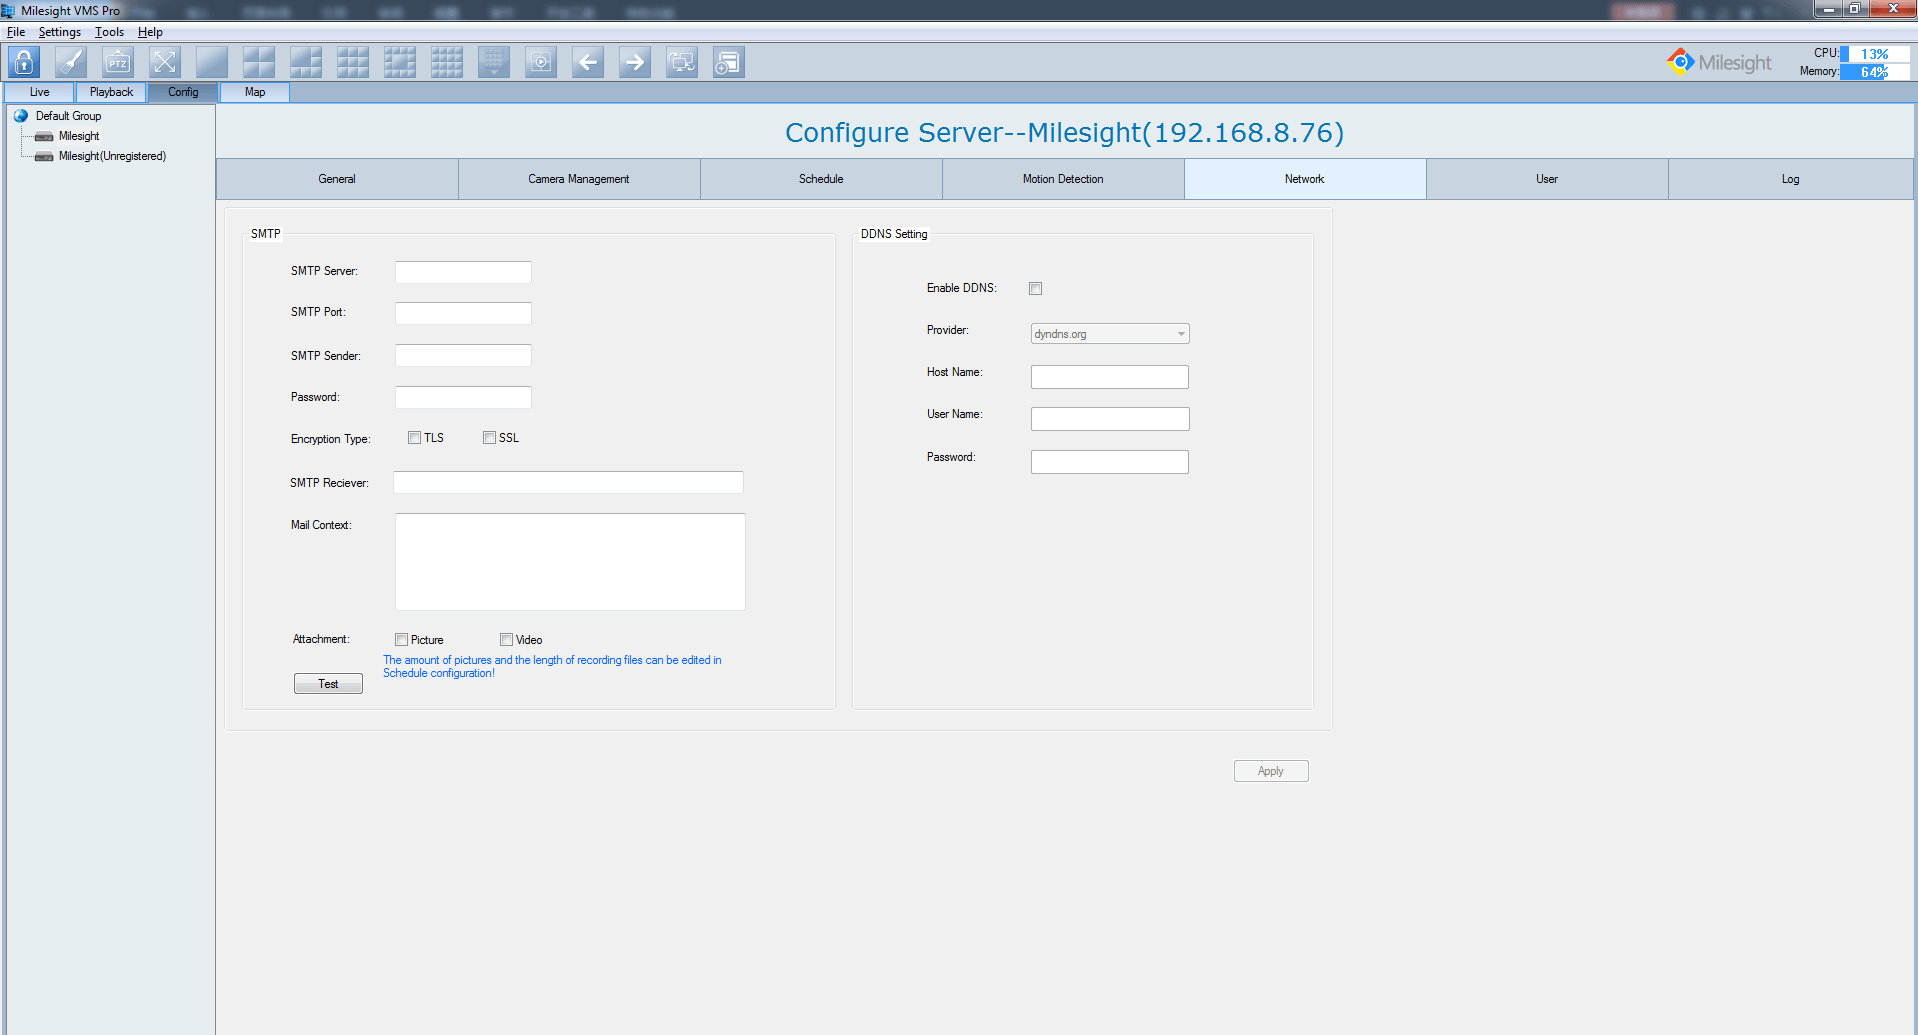Click the SMTP Sender input field
Viewport: 1918px width, 1035px height.
click(x=463, y=356)
